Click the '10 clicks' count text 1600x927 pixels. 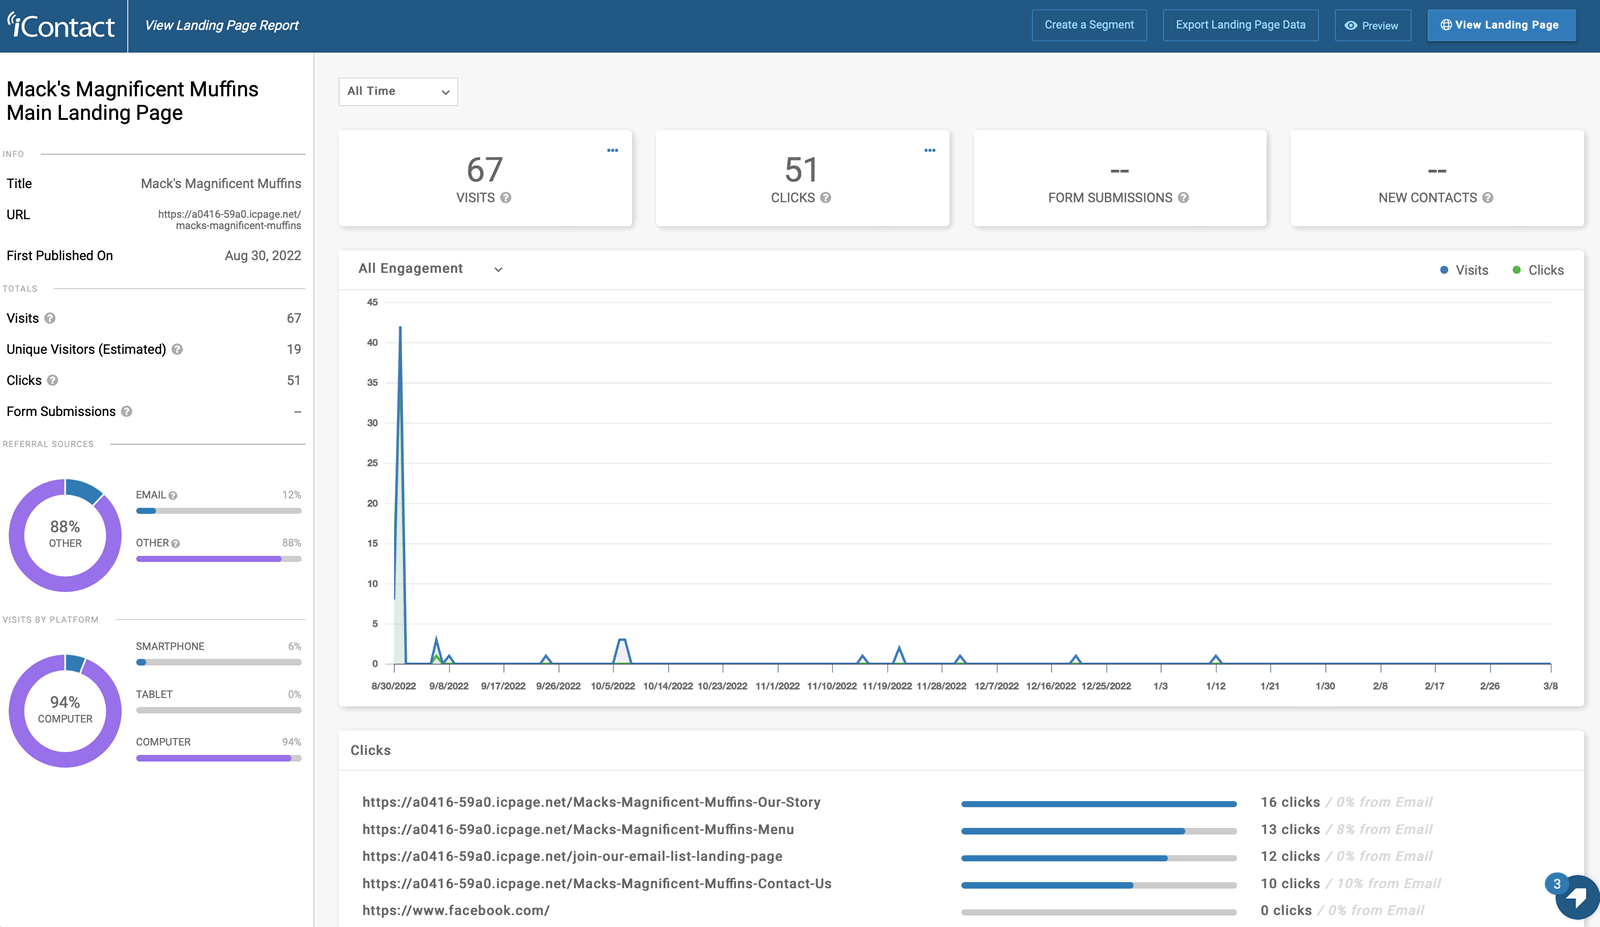(x=1290, y=883)
